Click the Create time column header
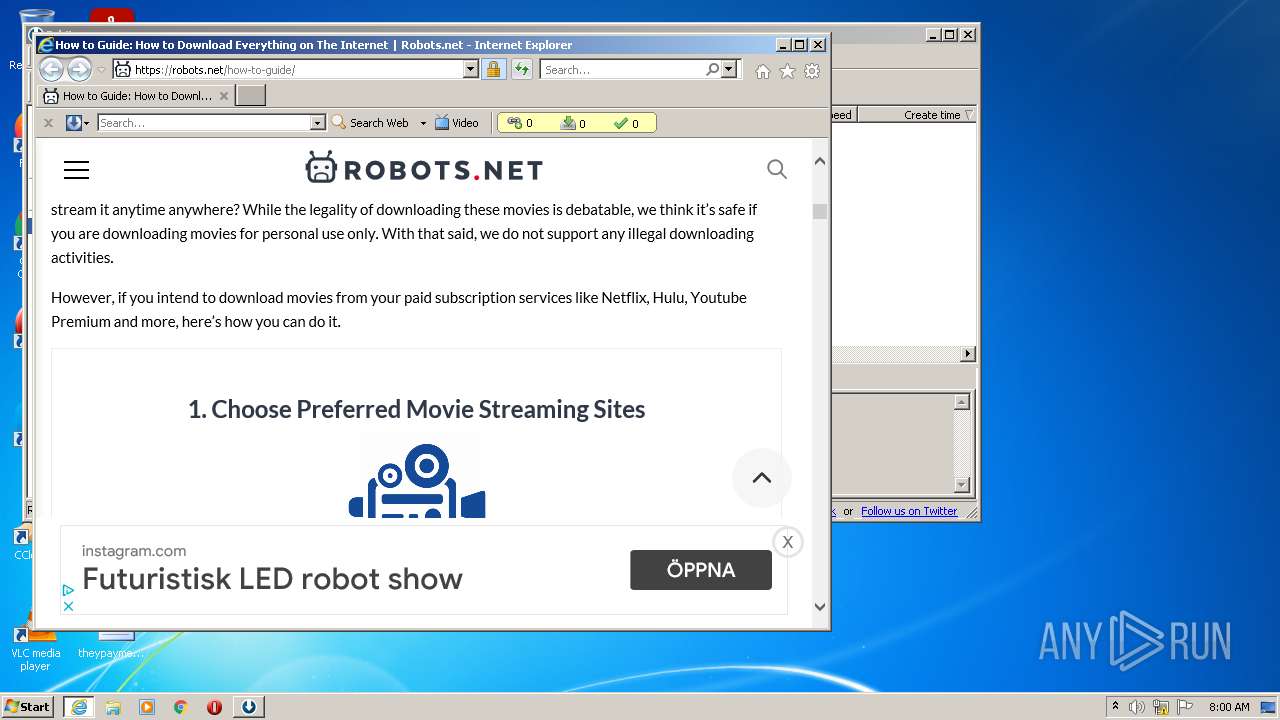This screenshot has height=720, width=1280. [x=932, y=115]
